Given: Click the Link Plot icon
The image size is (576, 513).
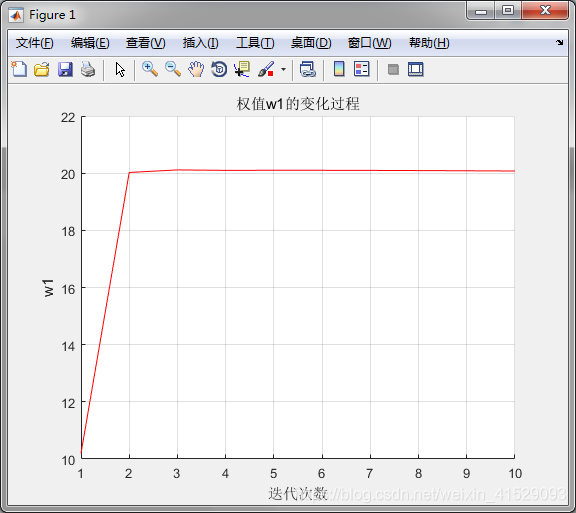Looking at the screenshot, I should (307, 69).
